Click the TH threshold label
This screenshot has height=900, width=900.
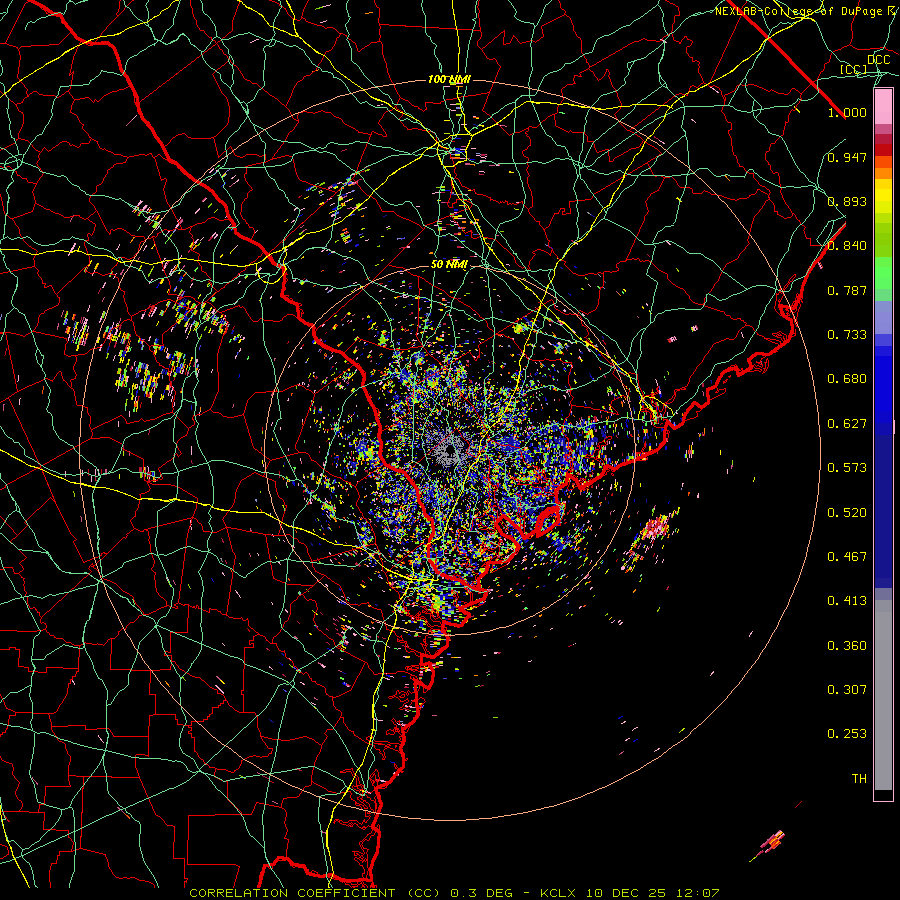click(859, 779)
